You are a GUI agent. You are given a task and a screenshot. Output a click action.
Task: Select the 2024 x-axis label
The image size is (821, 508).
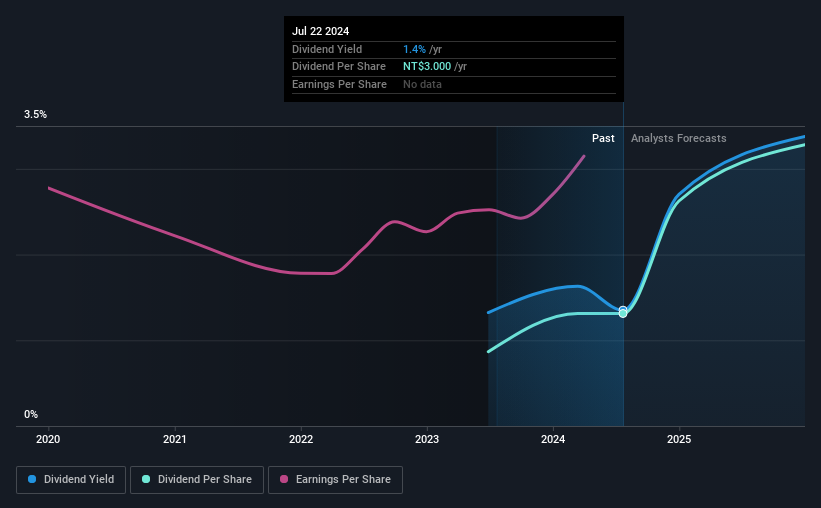(x=553, y=439)
